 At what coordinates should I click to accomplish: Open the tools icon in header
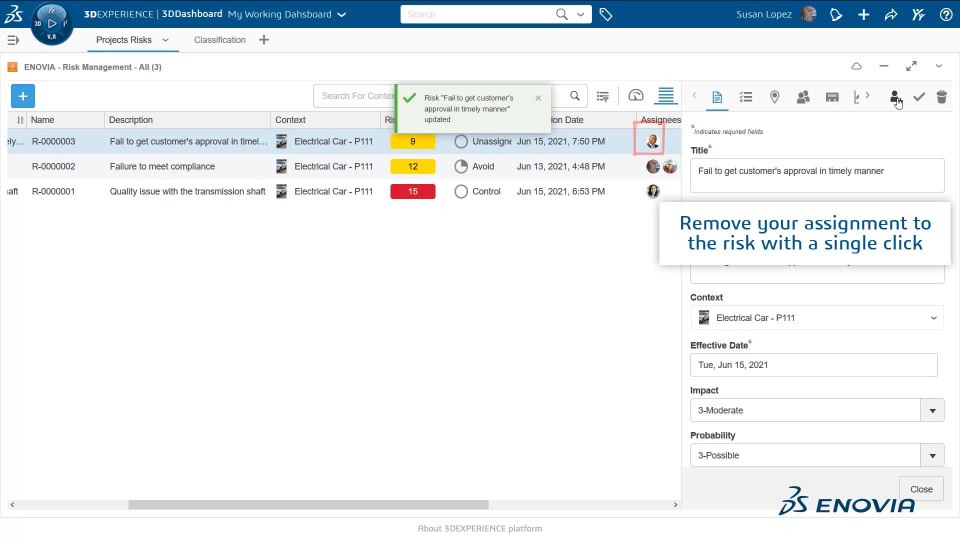[918, 14]
